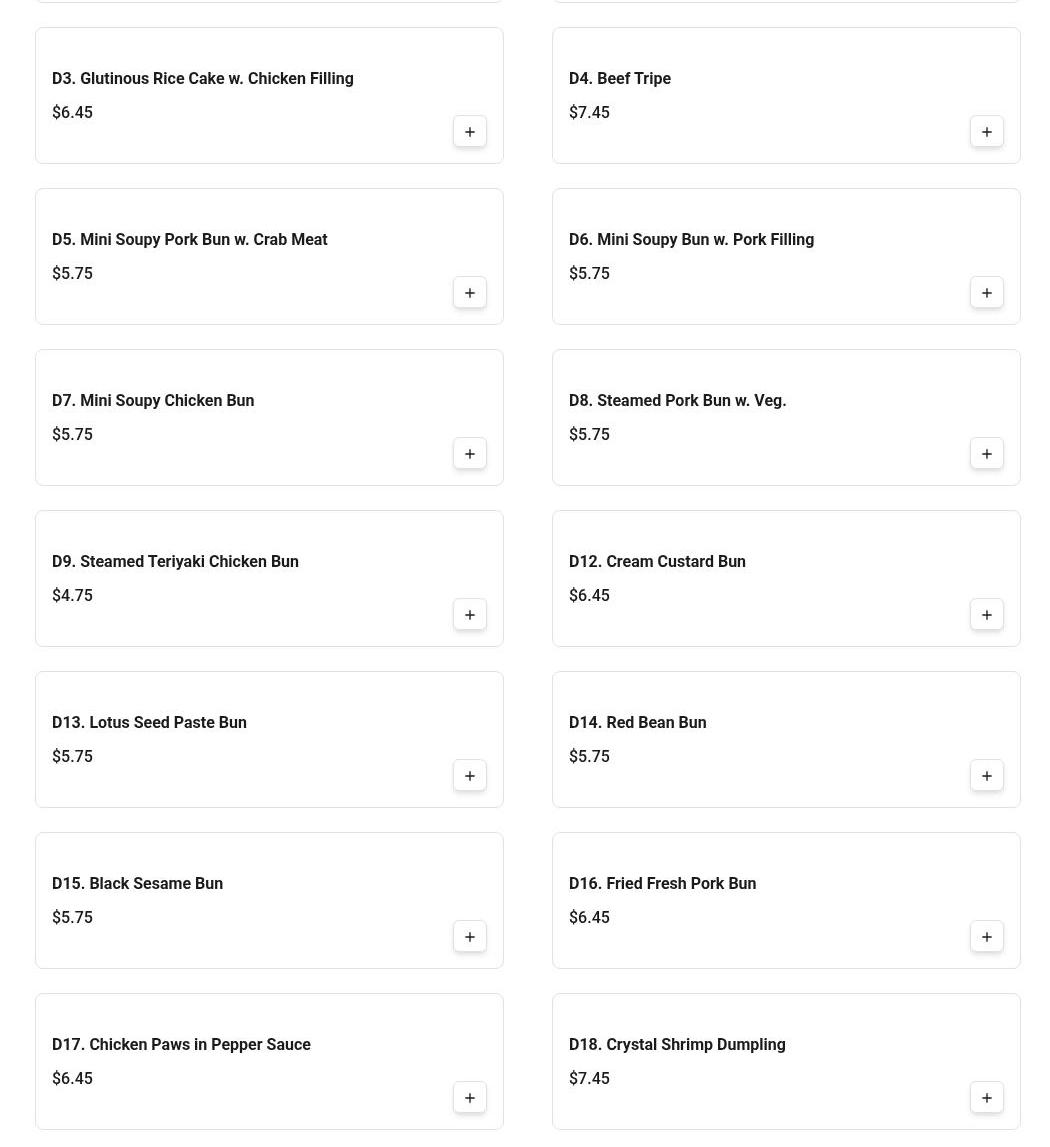Screen dimensions: 1050x1147
Task: Add Steamed Teriyaki Chicken Bun to cart
Action: coord(469,615)
